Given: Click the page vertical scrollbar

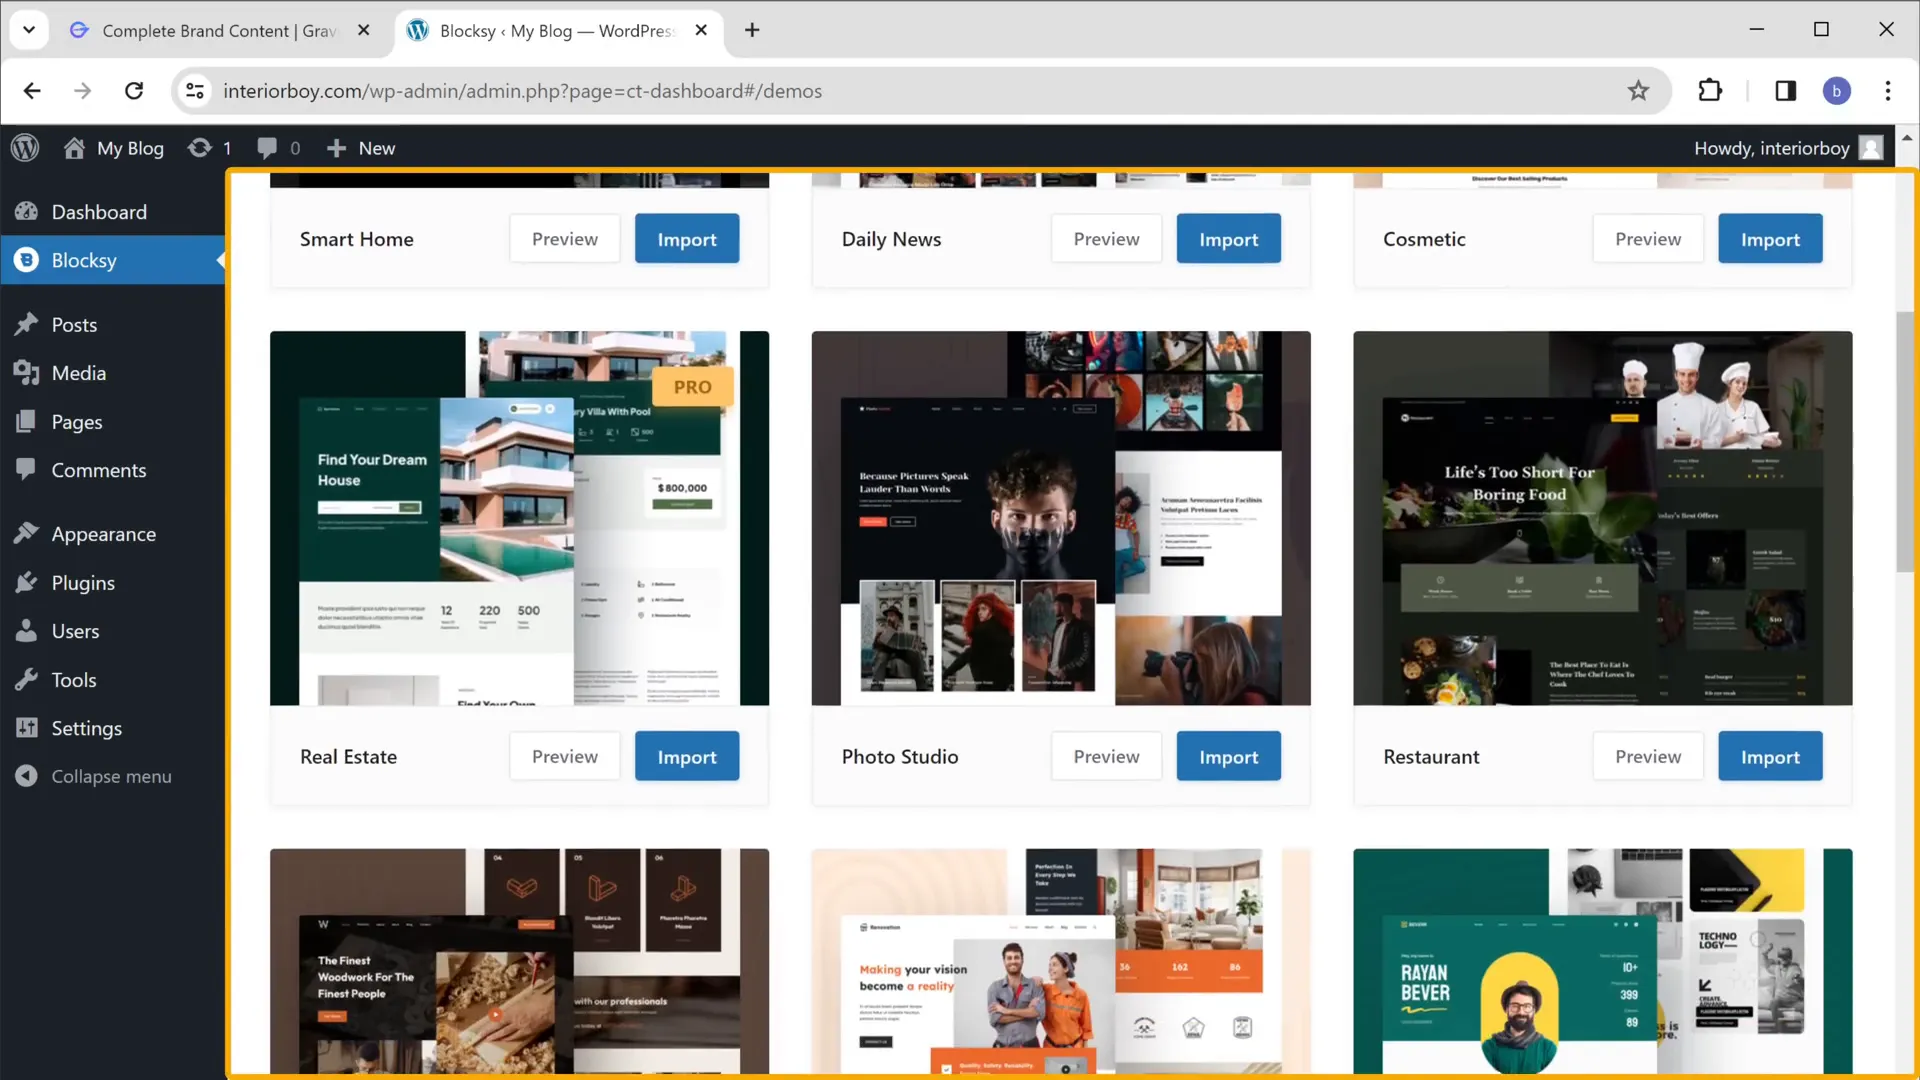Looking at the screenshot, I should (x=1906, y=442).
